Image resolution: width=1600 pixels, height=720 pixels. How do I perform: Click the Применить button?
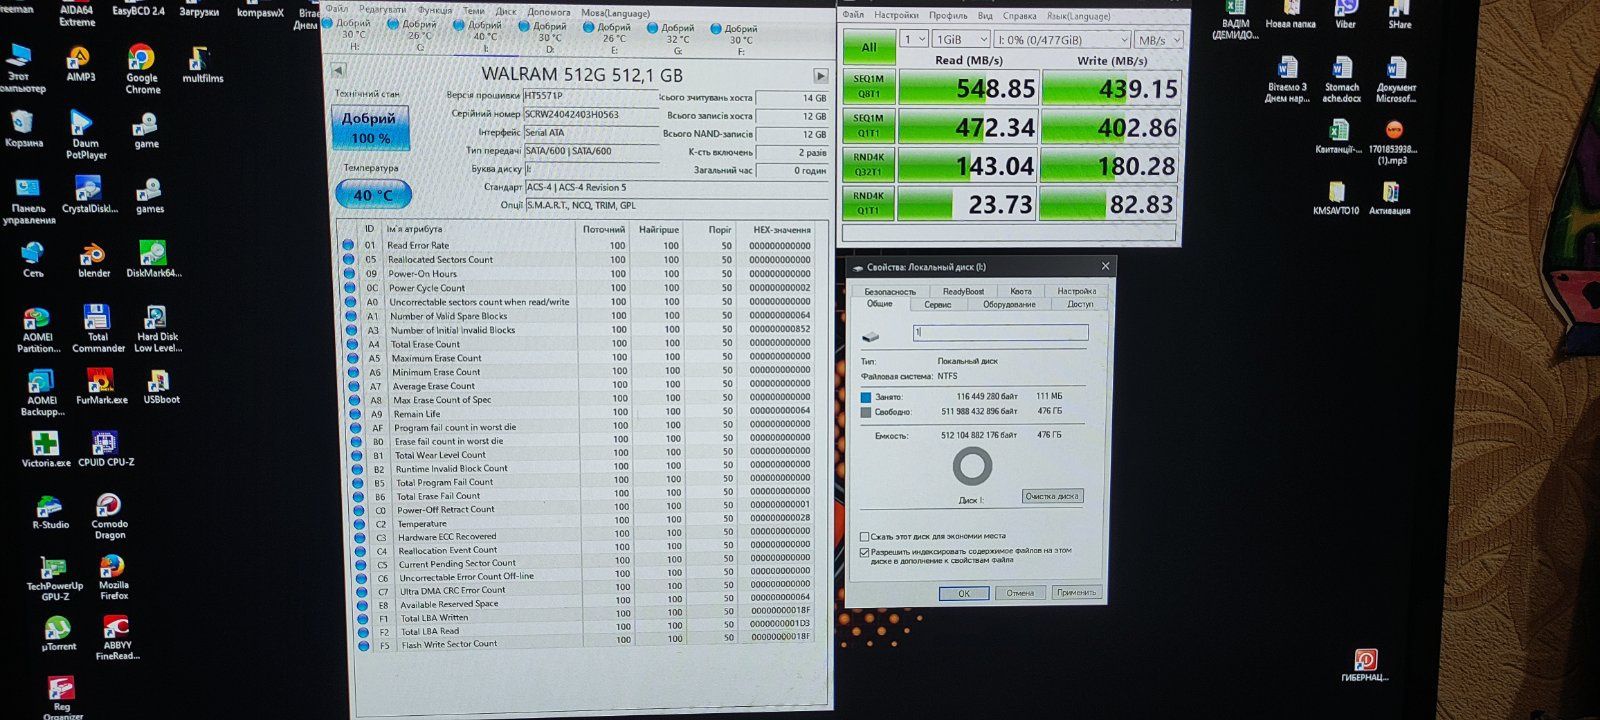(x=1076, y=592)
